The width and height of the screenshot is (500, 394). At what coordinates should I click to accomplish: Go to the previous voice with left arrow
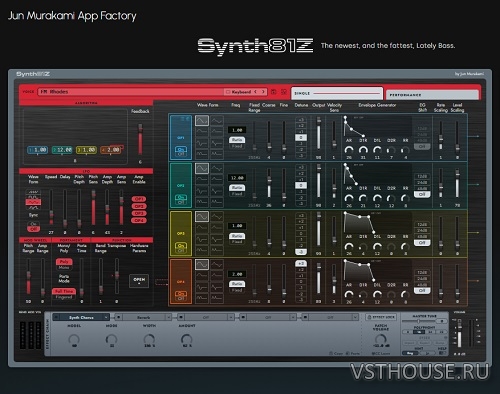pyautogui.click(x=256, y=92)
